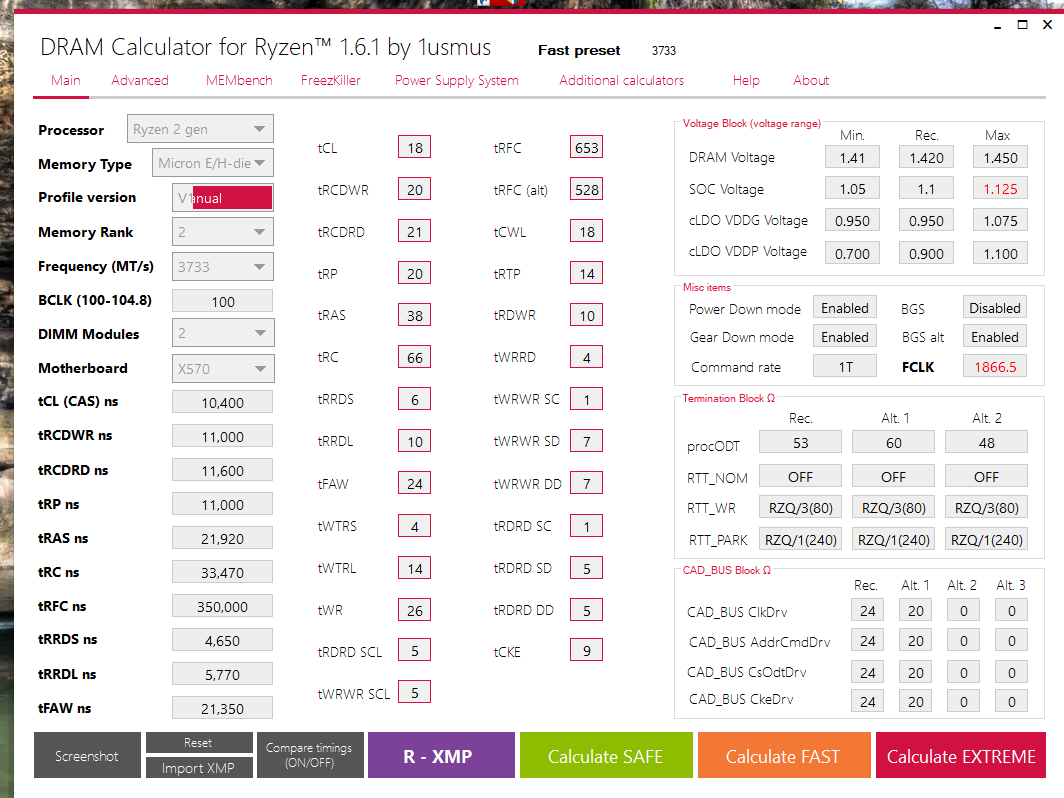This screenshot has width=1064, height=798.
Task: Click CAD_BUS AddrCmdDrv Alt. 1 value
Action: 915,641
